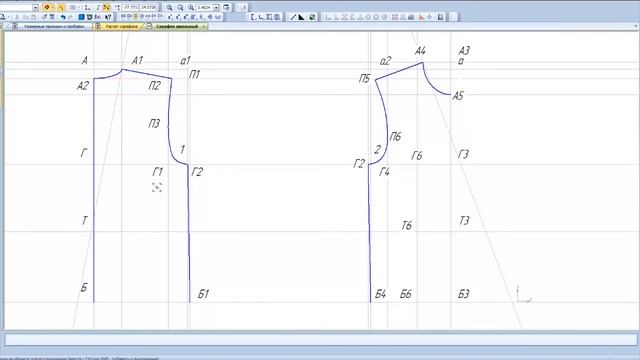Select the point label П2
Screen dimensions: 640x360
tap(154, 86)
